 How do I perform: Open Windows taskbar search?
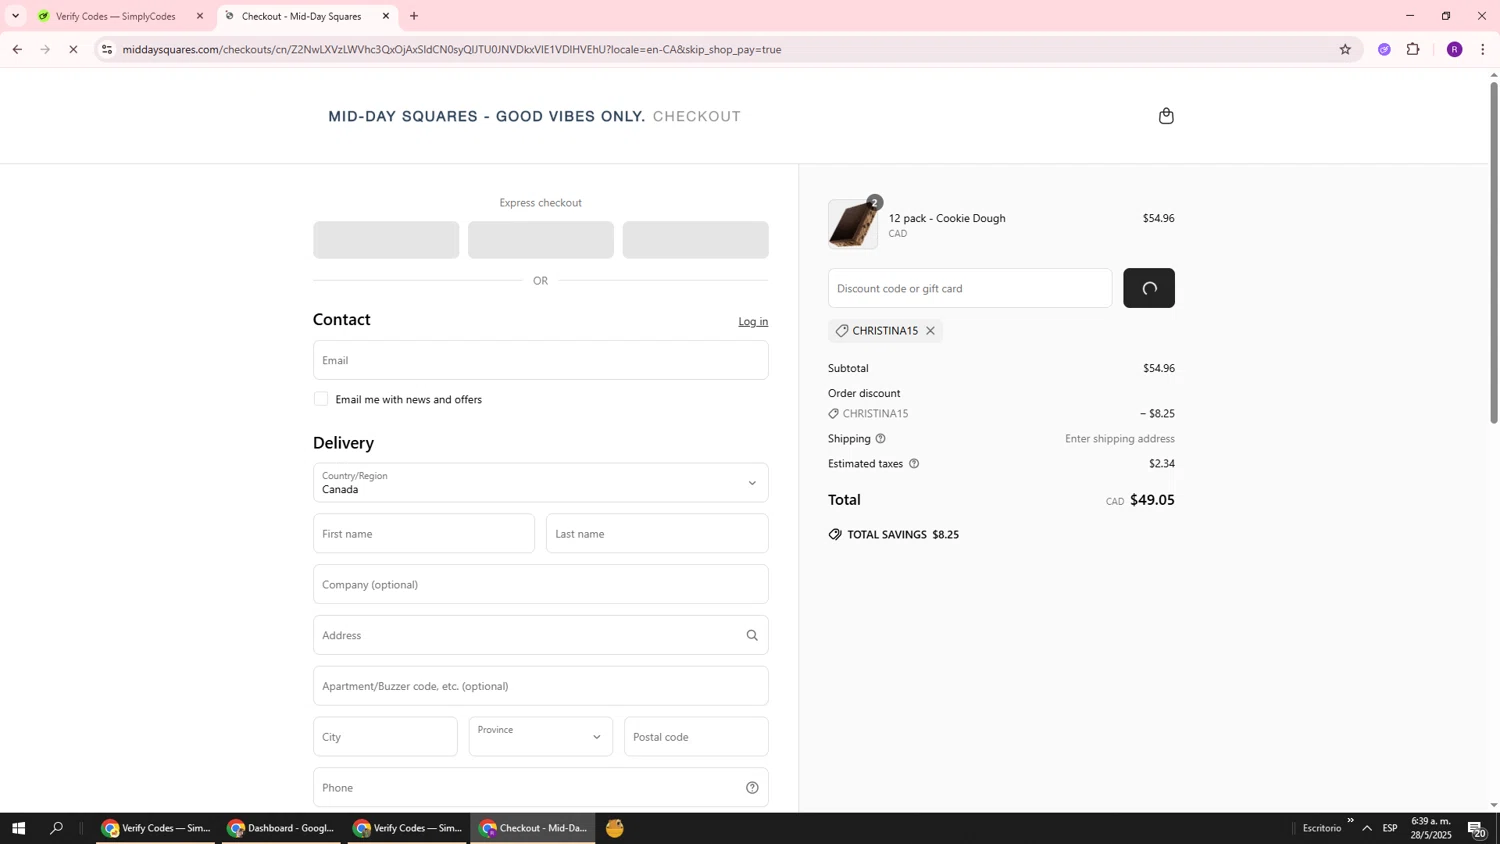[57, 828]
